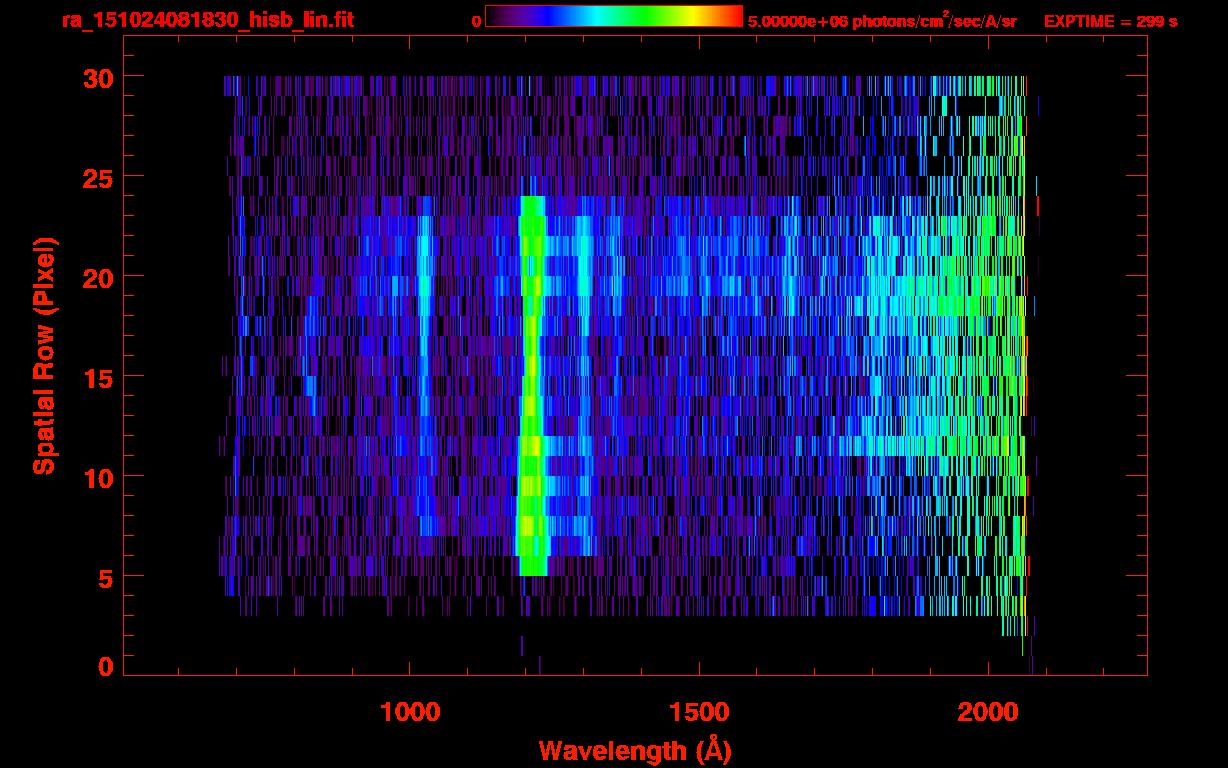Click the y-axis tick label 0
The image size is (1228, 768).
[x=103, y=666]
